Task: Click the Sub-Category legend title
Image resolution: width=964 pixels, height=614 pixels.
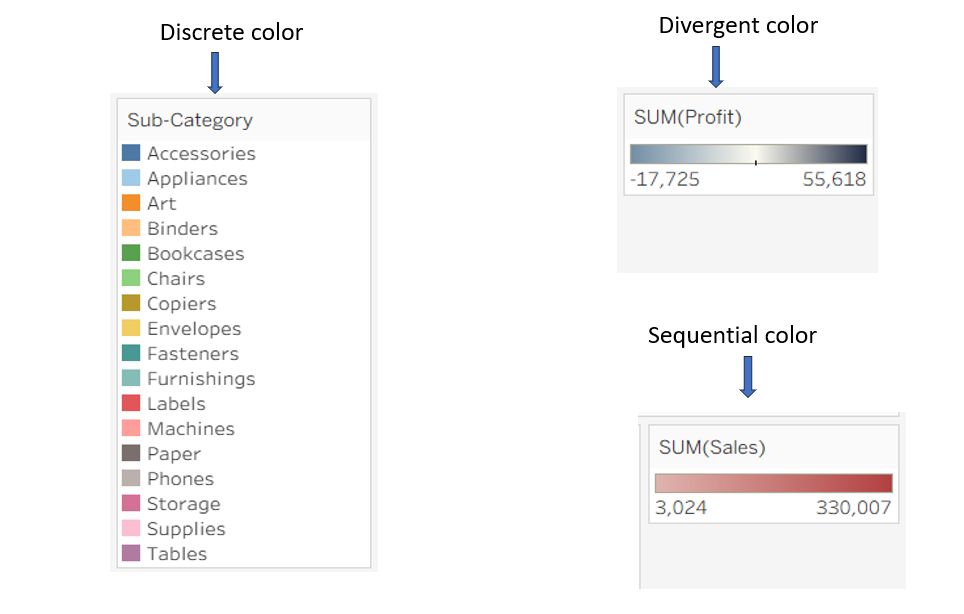Action: point(190,120)
